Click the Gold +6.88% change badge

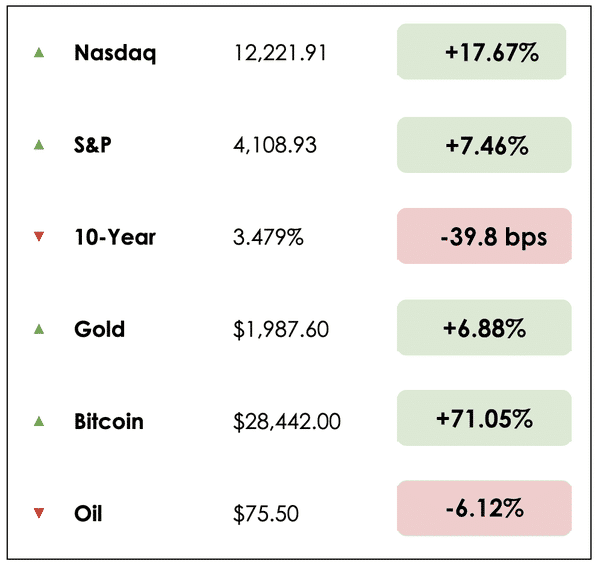point(484,328)
